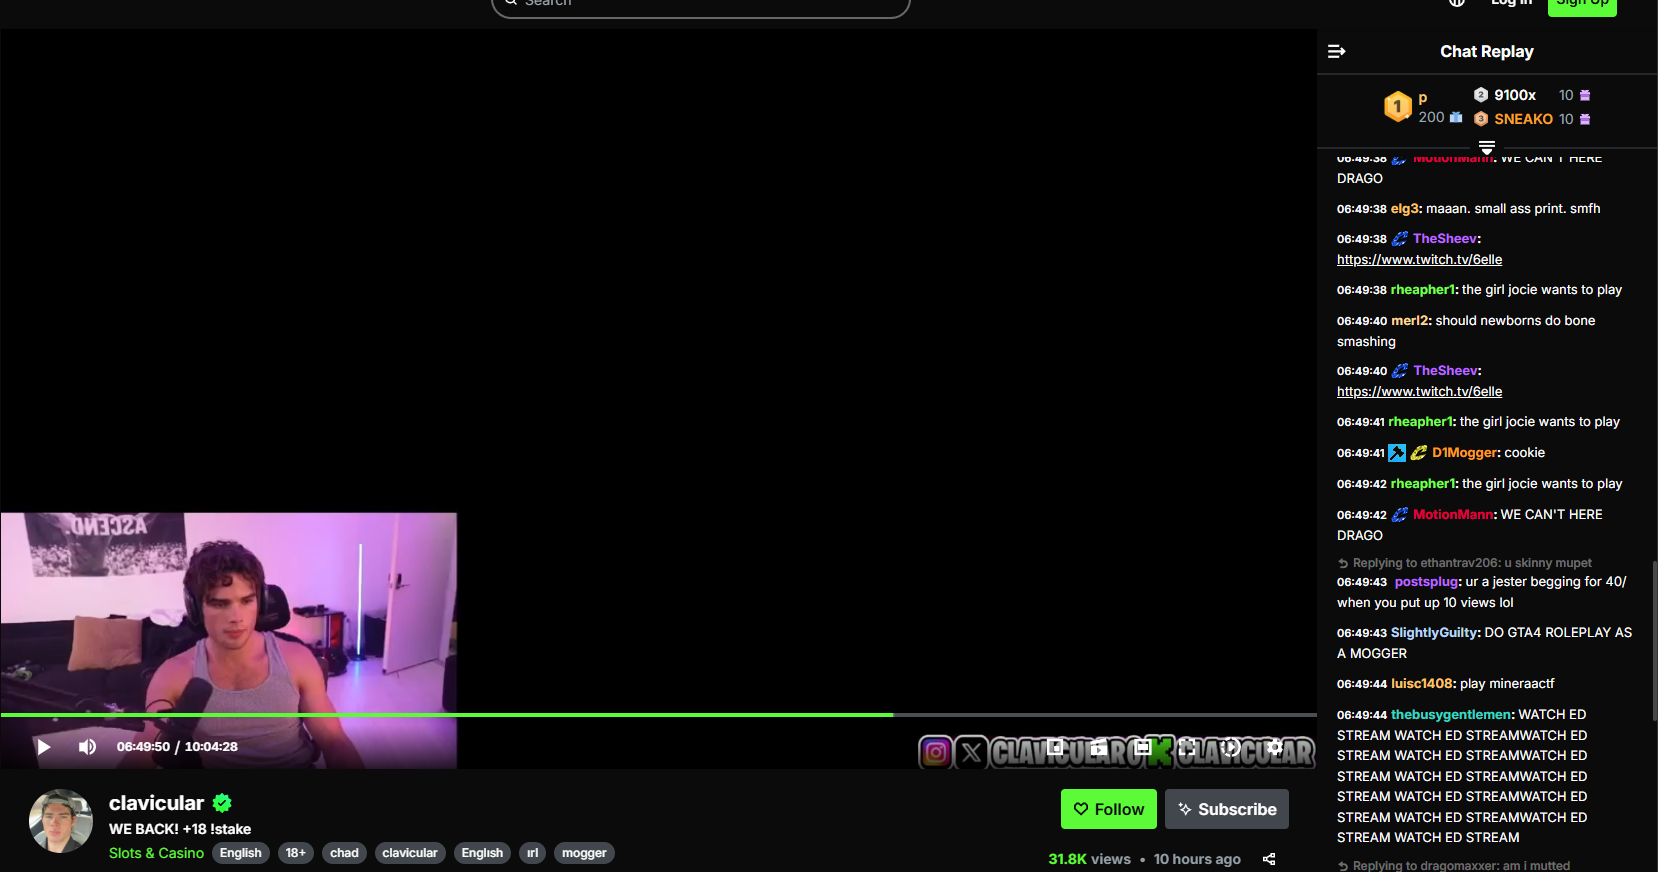Open mini player mode icon
1658x872 pixels.
[x=1055, y=747]
